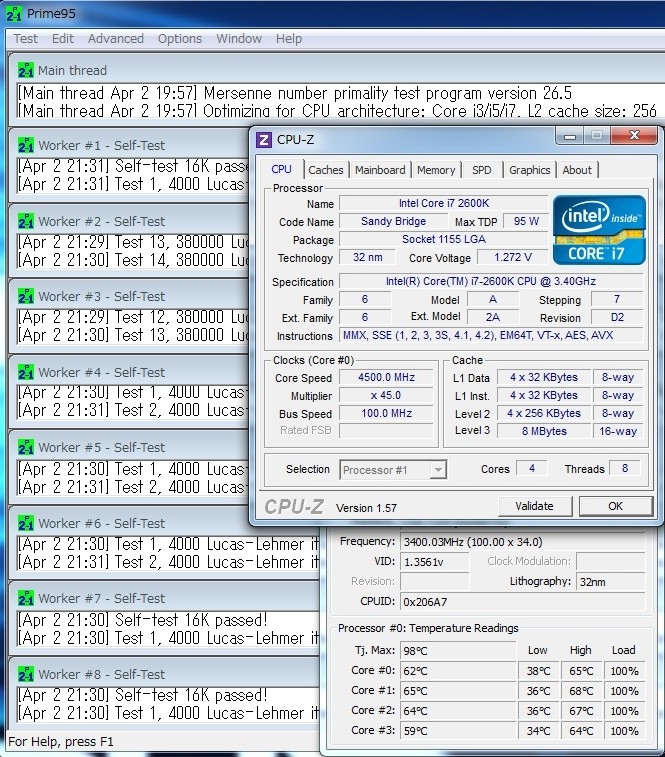Click the Worker #6 Self-Test icon
665x757 pixels.
click(x=26, y=523)
